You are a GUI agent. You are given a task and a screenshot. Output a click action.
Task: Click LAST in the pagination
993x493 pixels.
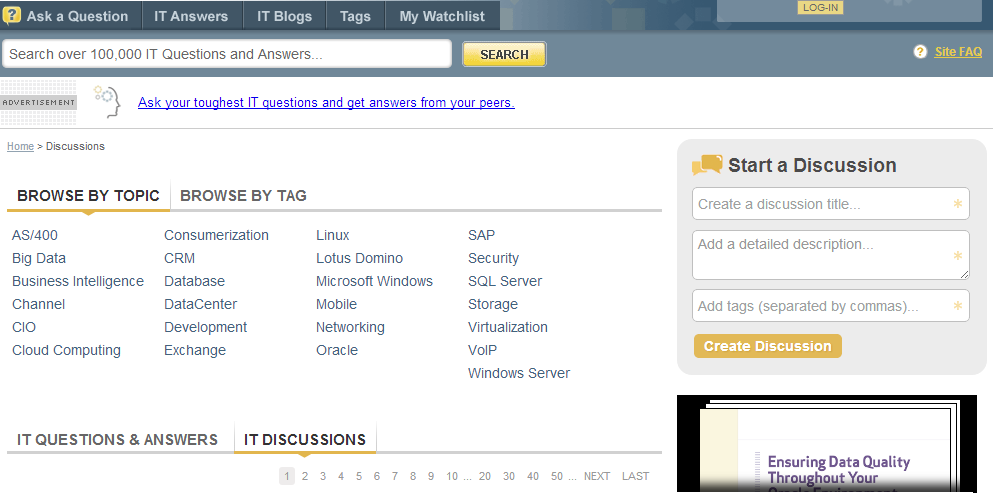(x=635, y=476)
